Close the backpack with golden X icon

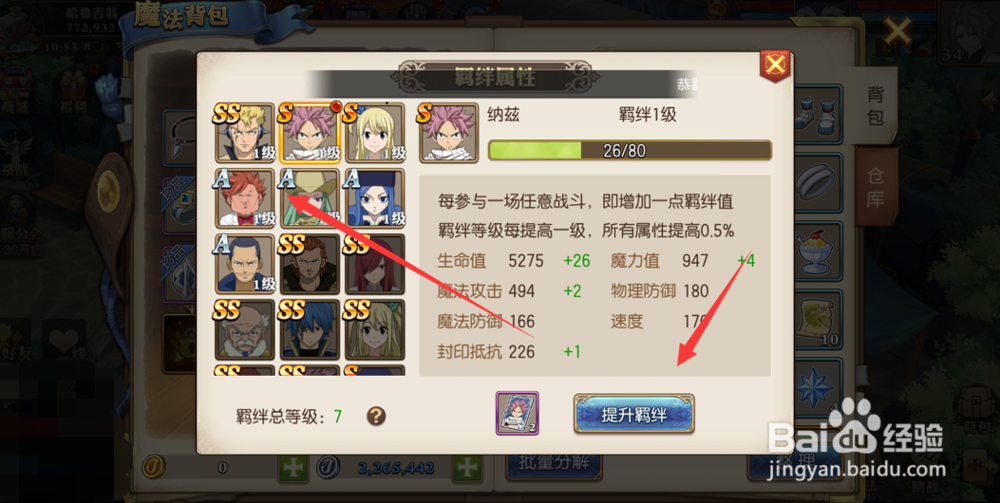pyautogui.click(x=897, y=31)
